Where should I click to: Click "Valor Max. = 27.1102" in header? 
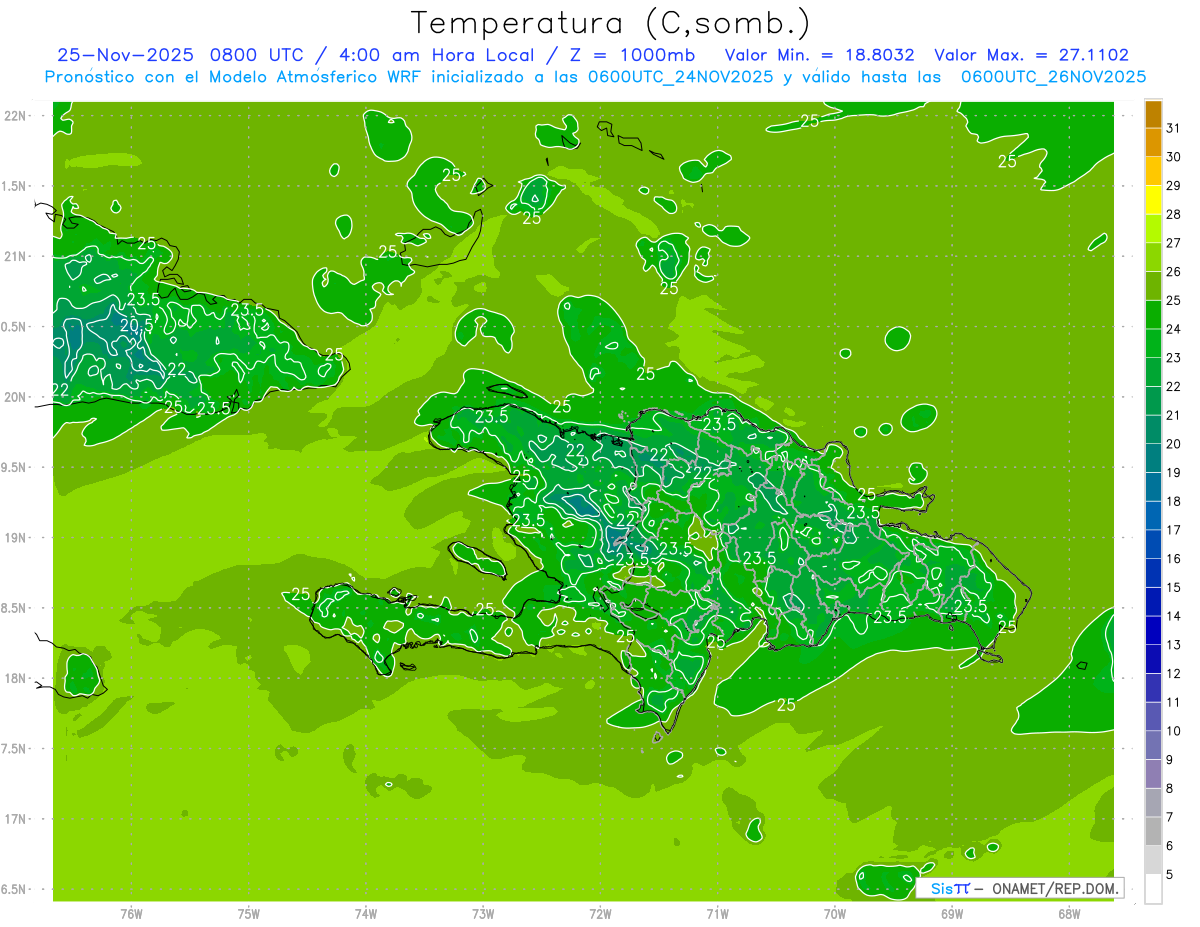1032,55
